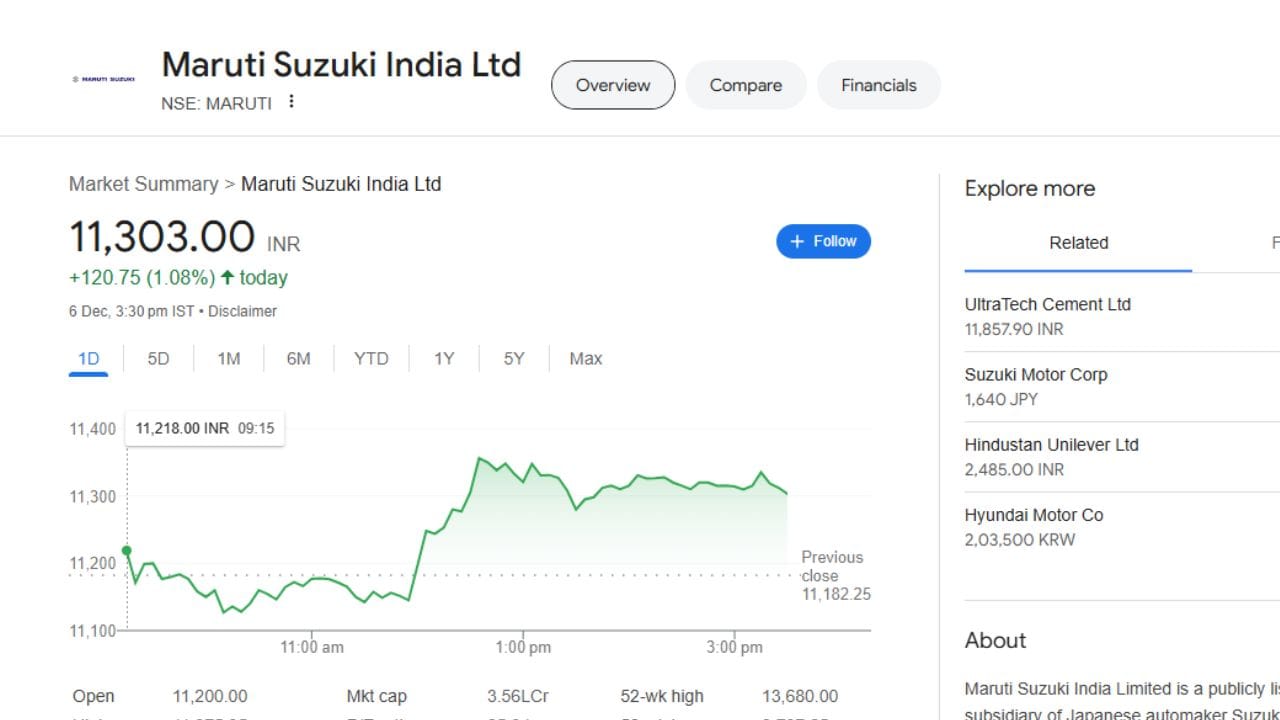Switch to the Compare tab
This screenshot has width=1280, height=720.
745,85
